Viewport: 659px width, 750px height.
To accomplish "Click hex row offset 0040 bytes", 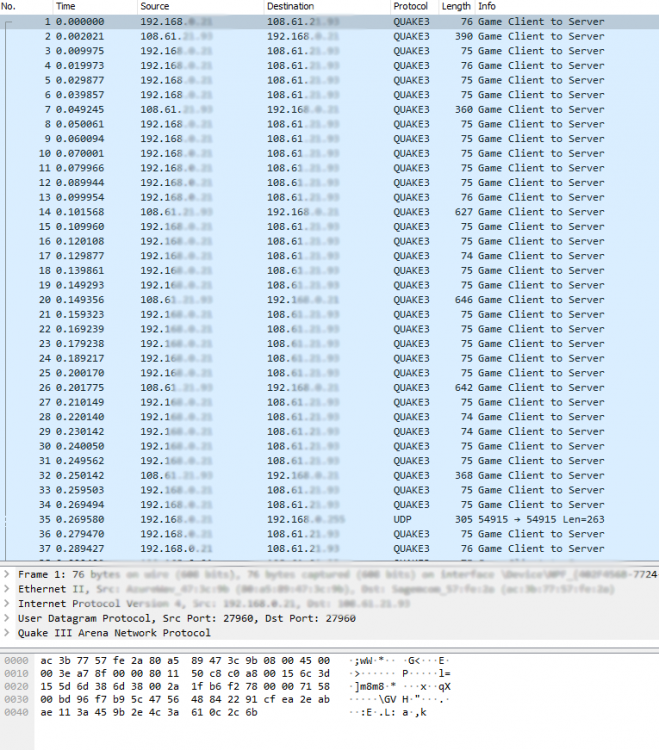I will click(149, 712).
